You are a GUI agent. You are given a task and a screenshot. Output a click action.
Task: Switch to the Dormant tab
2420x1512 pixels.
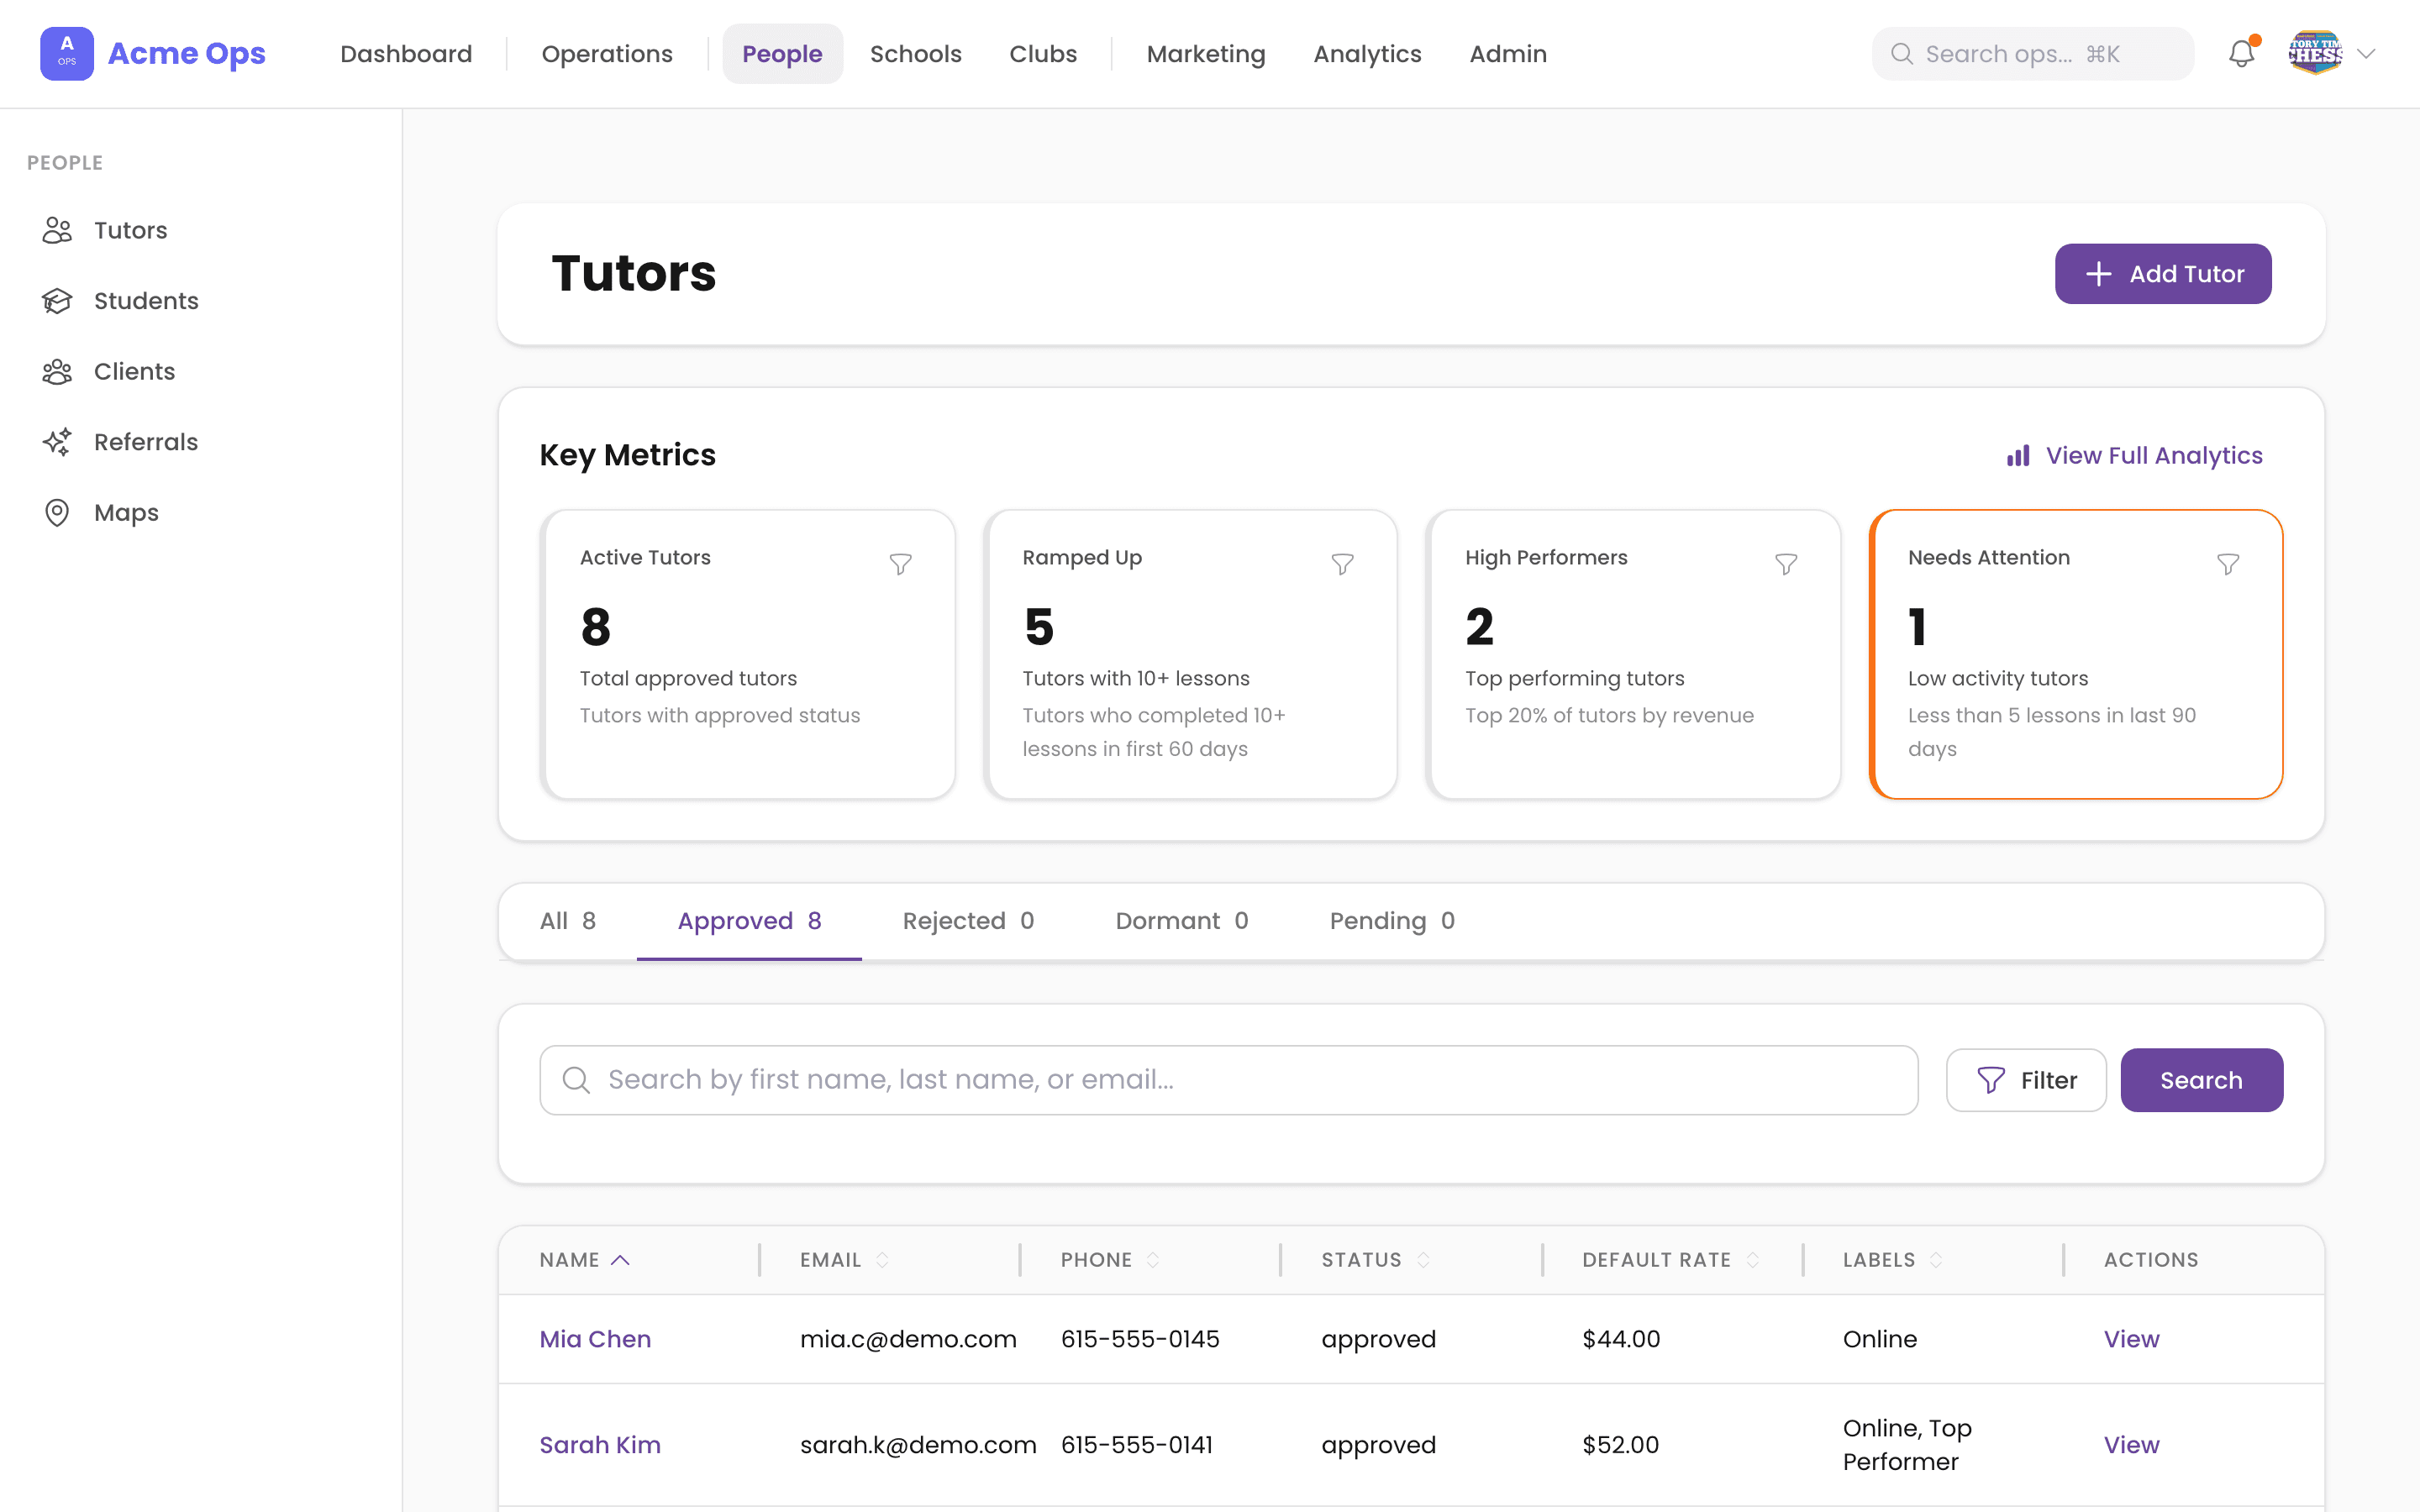click(x=1182, y=921)
